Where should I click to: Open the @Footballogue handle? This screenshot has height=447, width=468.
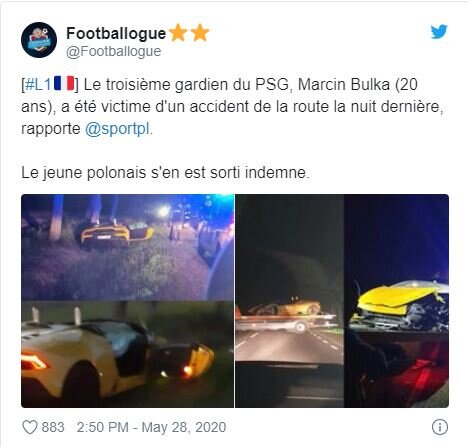point(113,51)
